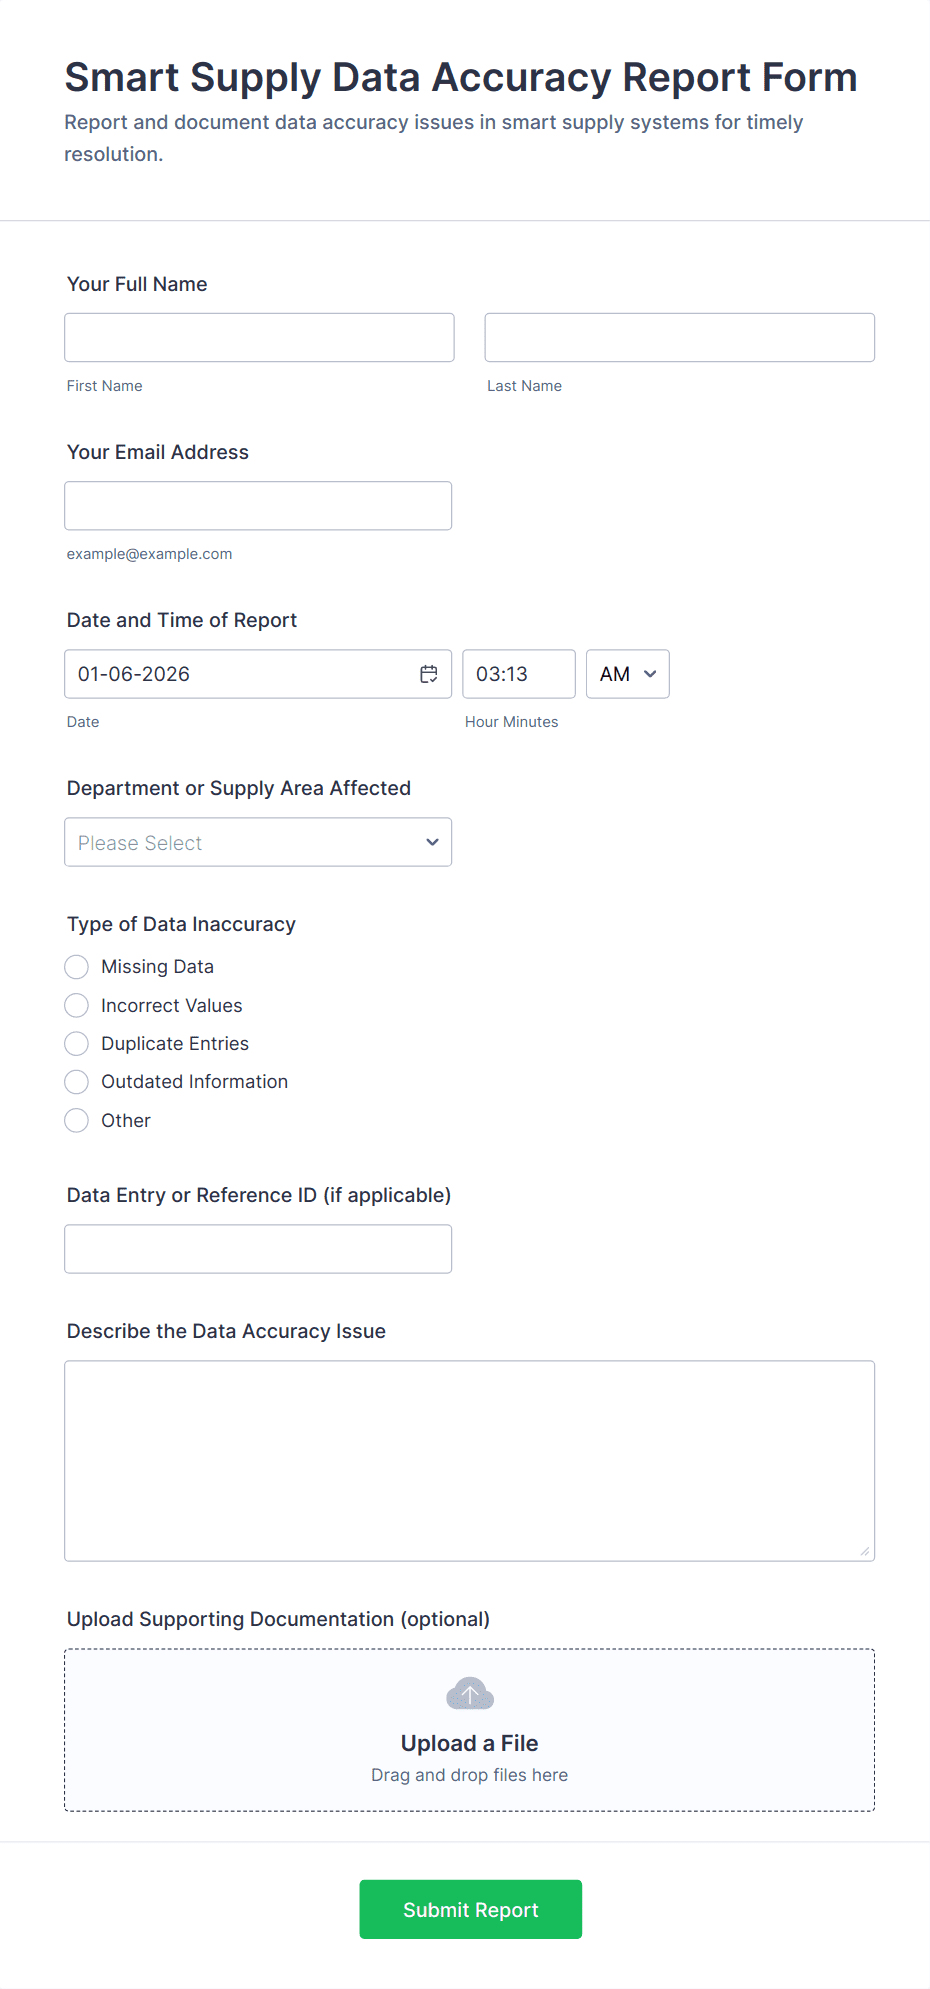
Task: Click the chevron beside AM
Action: coord(648,674)
